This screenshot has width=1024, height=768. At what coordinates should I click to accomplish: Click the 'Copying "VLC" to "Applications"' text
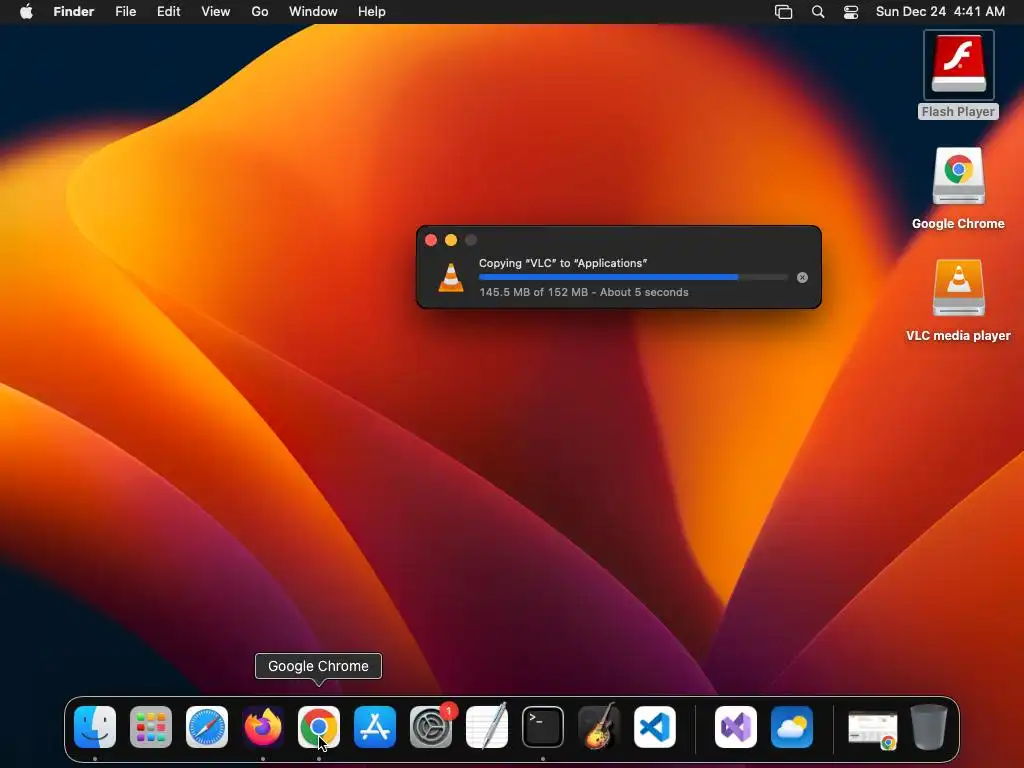[563, 263]
